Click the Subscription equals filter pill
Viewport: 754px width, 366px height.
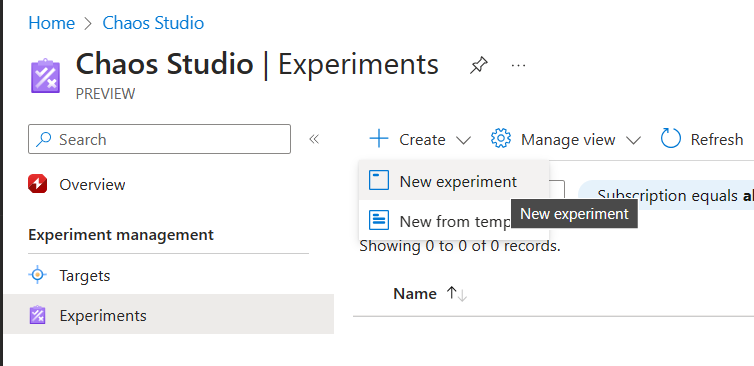[666, 195]
